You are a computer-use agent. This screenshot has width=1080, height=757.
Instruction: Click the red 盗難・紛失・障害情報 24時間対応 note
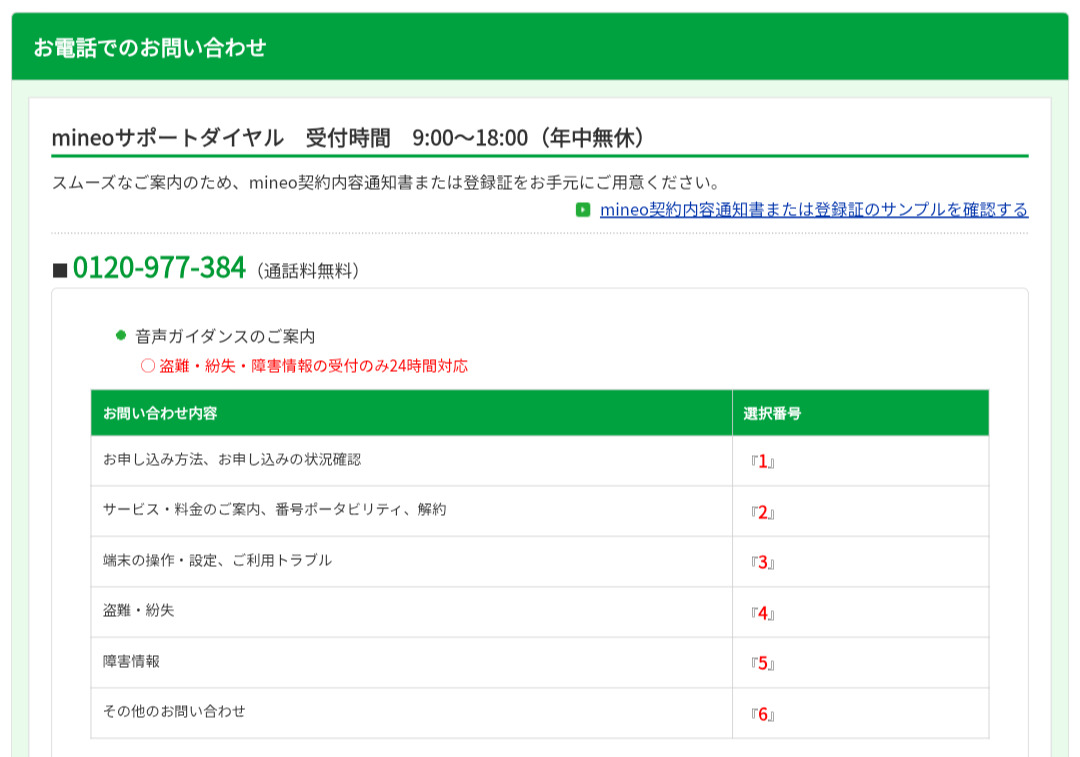[304, 366]
